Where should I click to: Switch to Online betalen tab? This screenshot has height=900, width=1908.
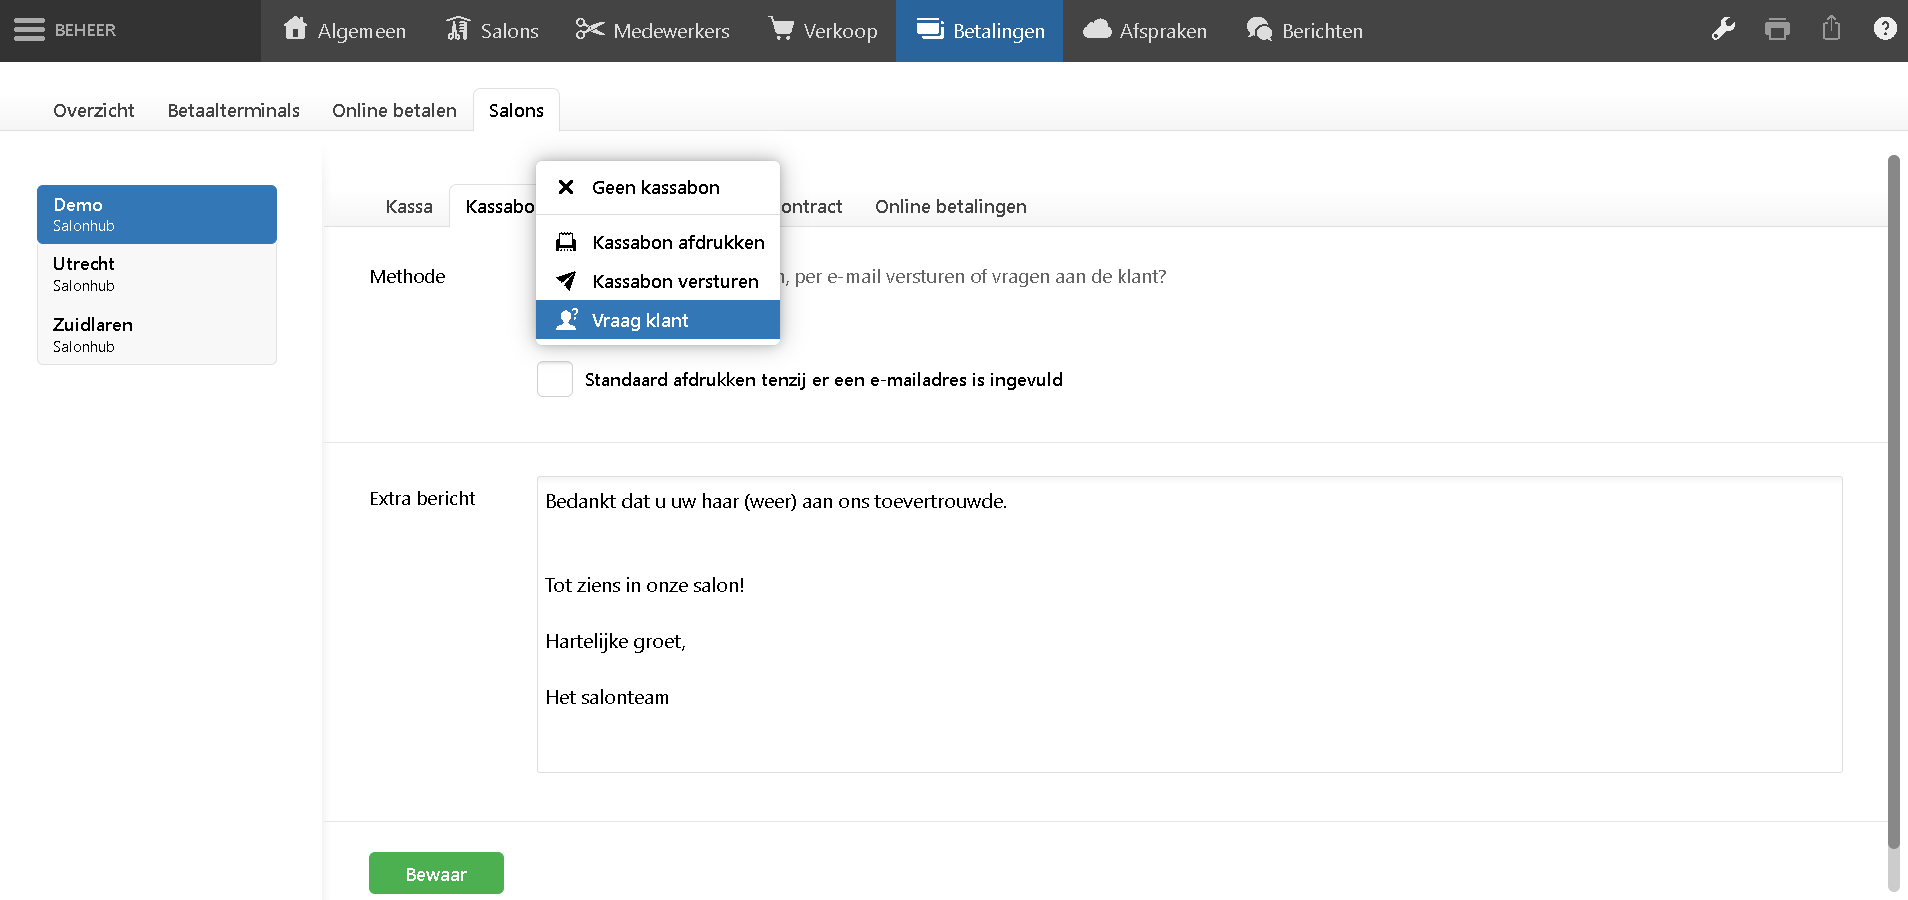pos(394,111)
